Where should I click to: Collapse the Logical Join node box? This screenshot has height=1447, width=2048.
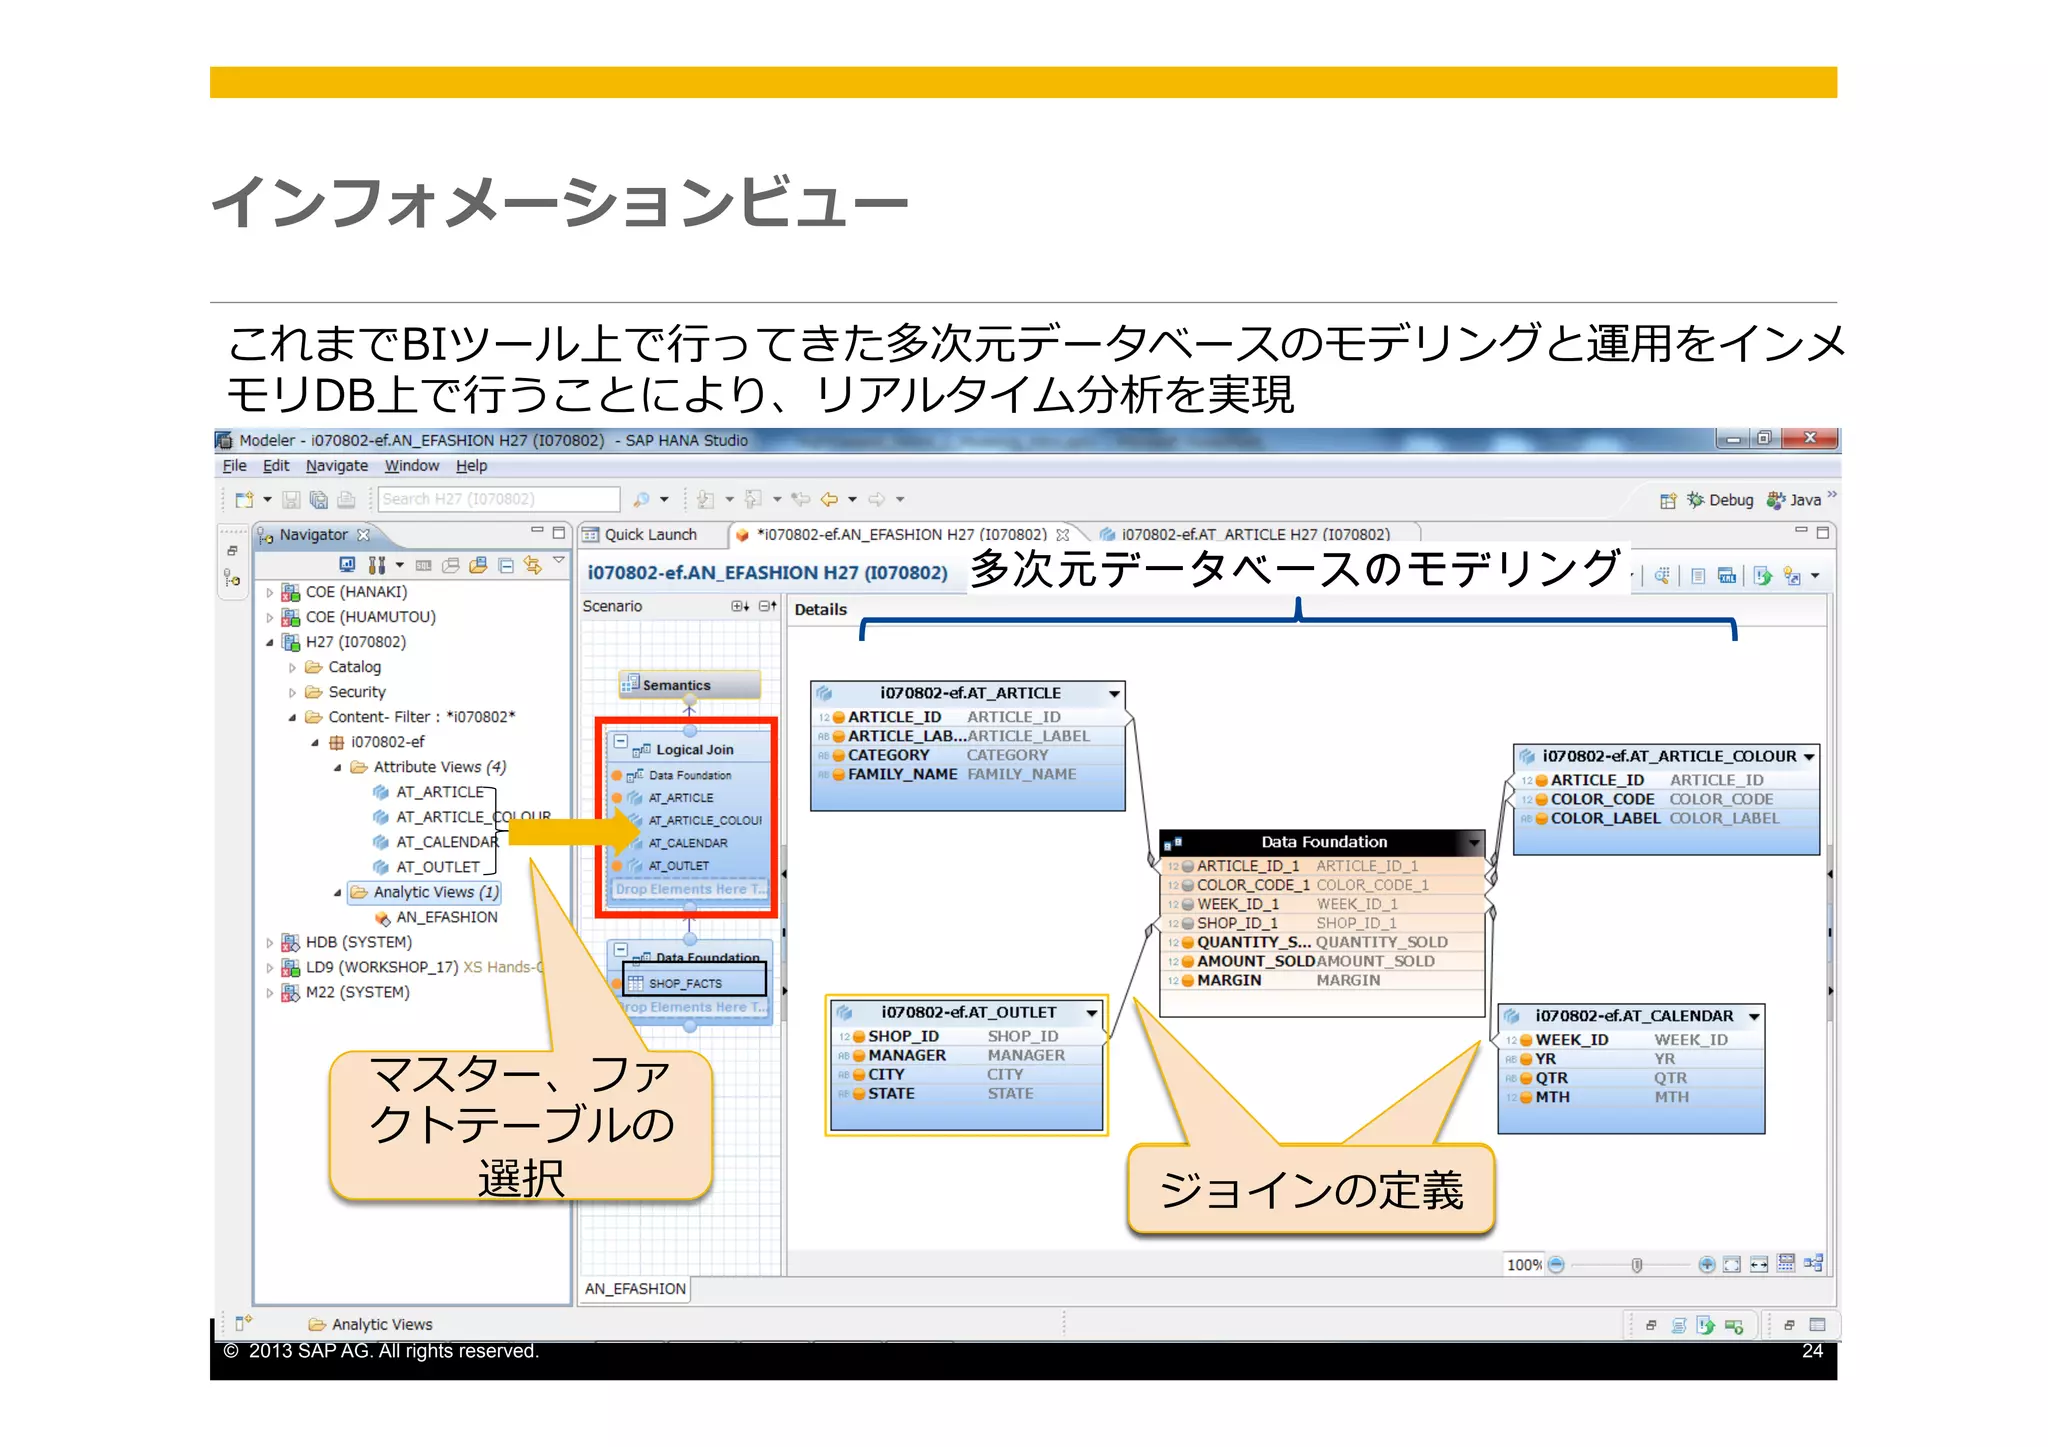tap(621, 742)
